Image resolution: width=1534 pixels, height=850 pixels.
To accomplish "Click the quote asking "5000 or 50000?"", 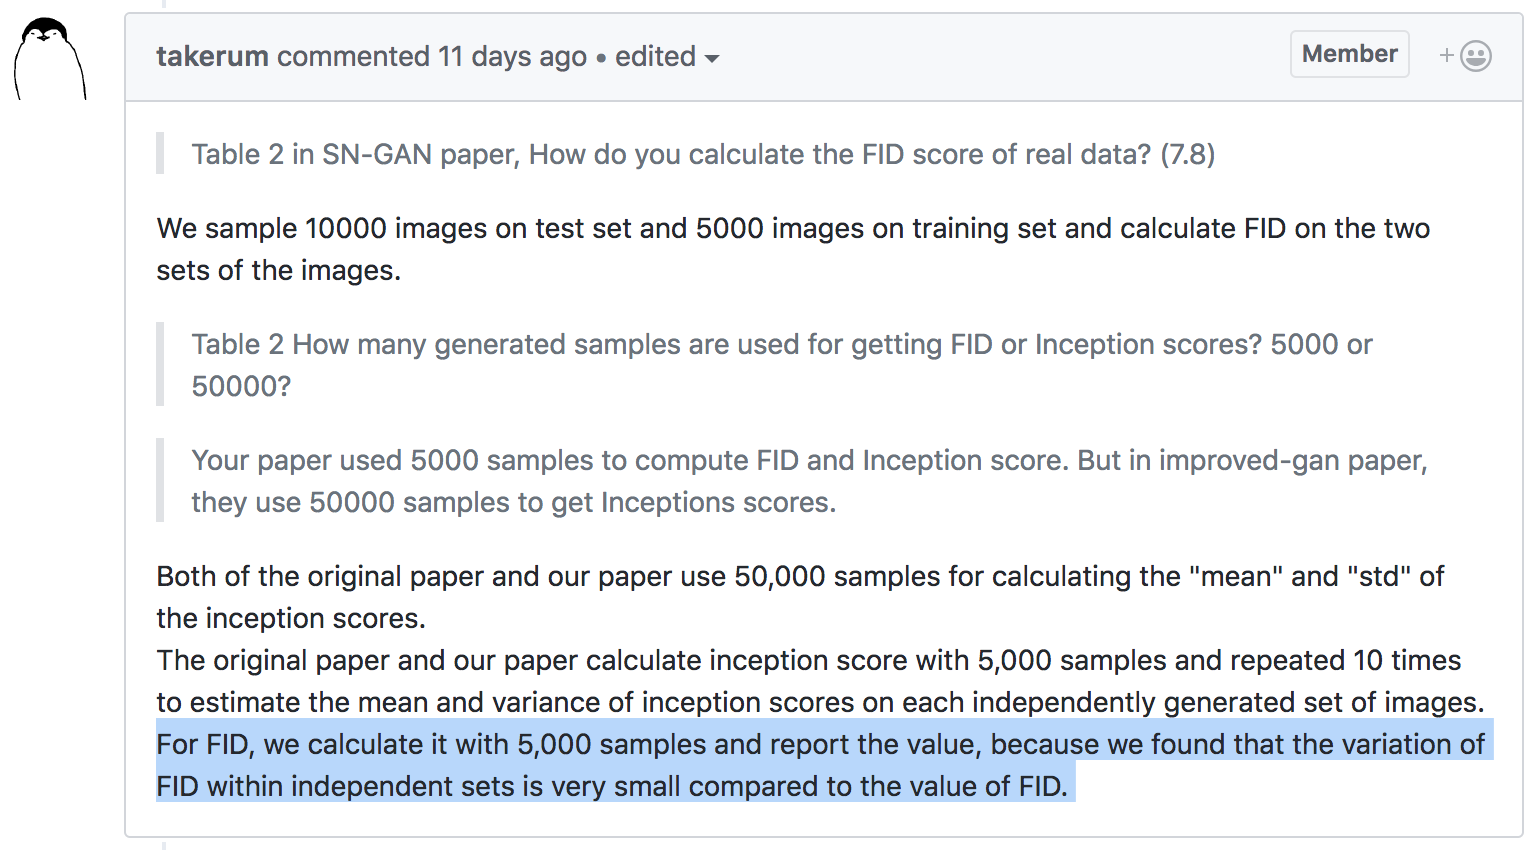I will click(780, 345).
